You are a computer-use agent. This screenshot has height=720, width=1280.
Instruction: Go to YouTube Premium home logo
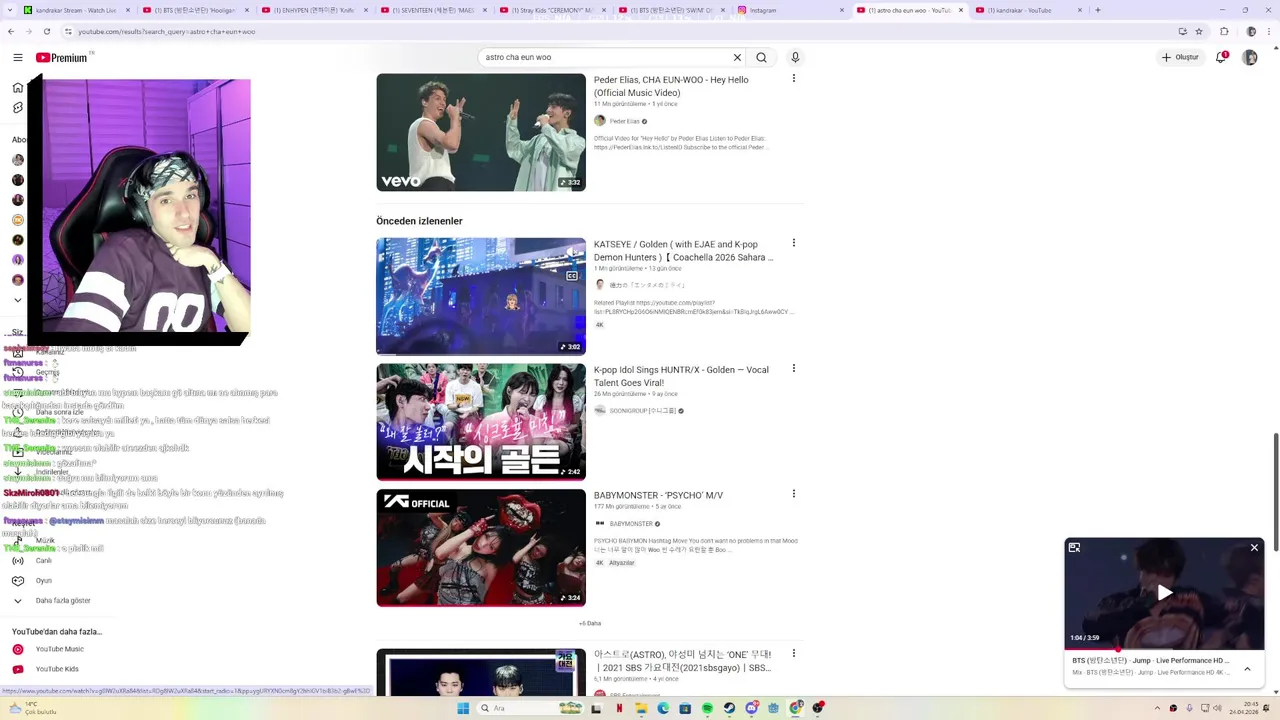[x=63, y=58]
